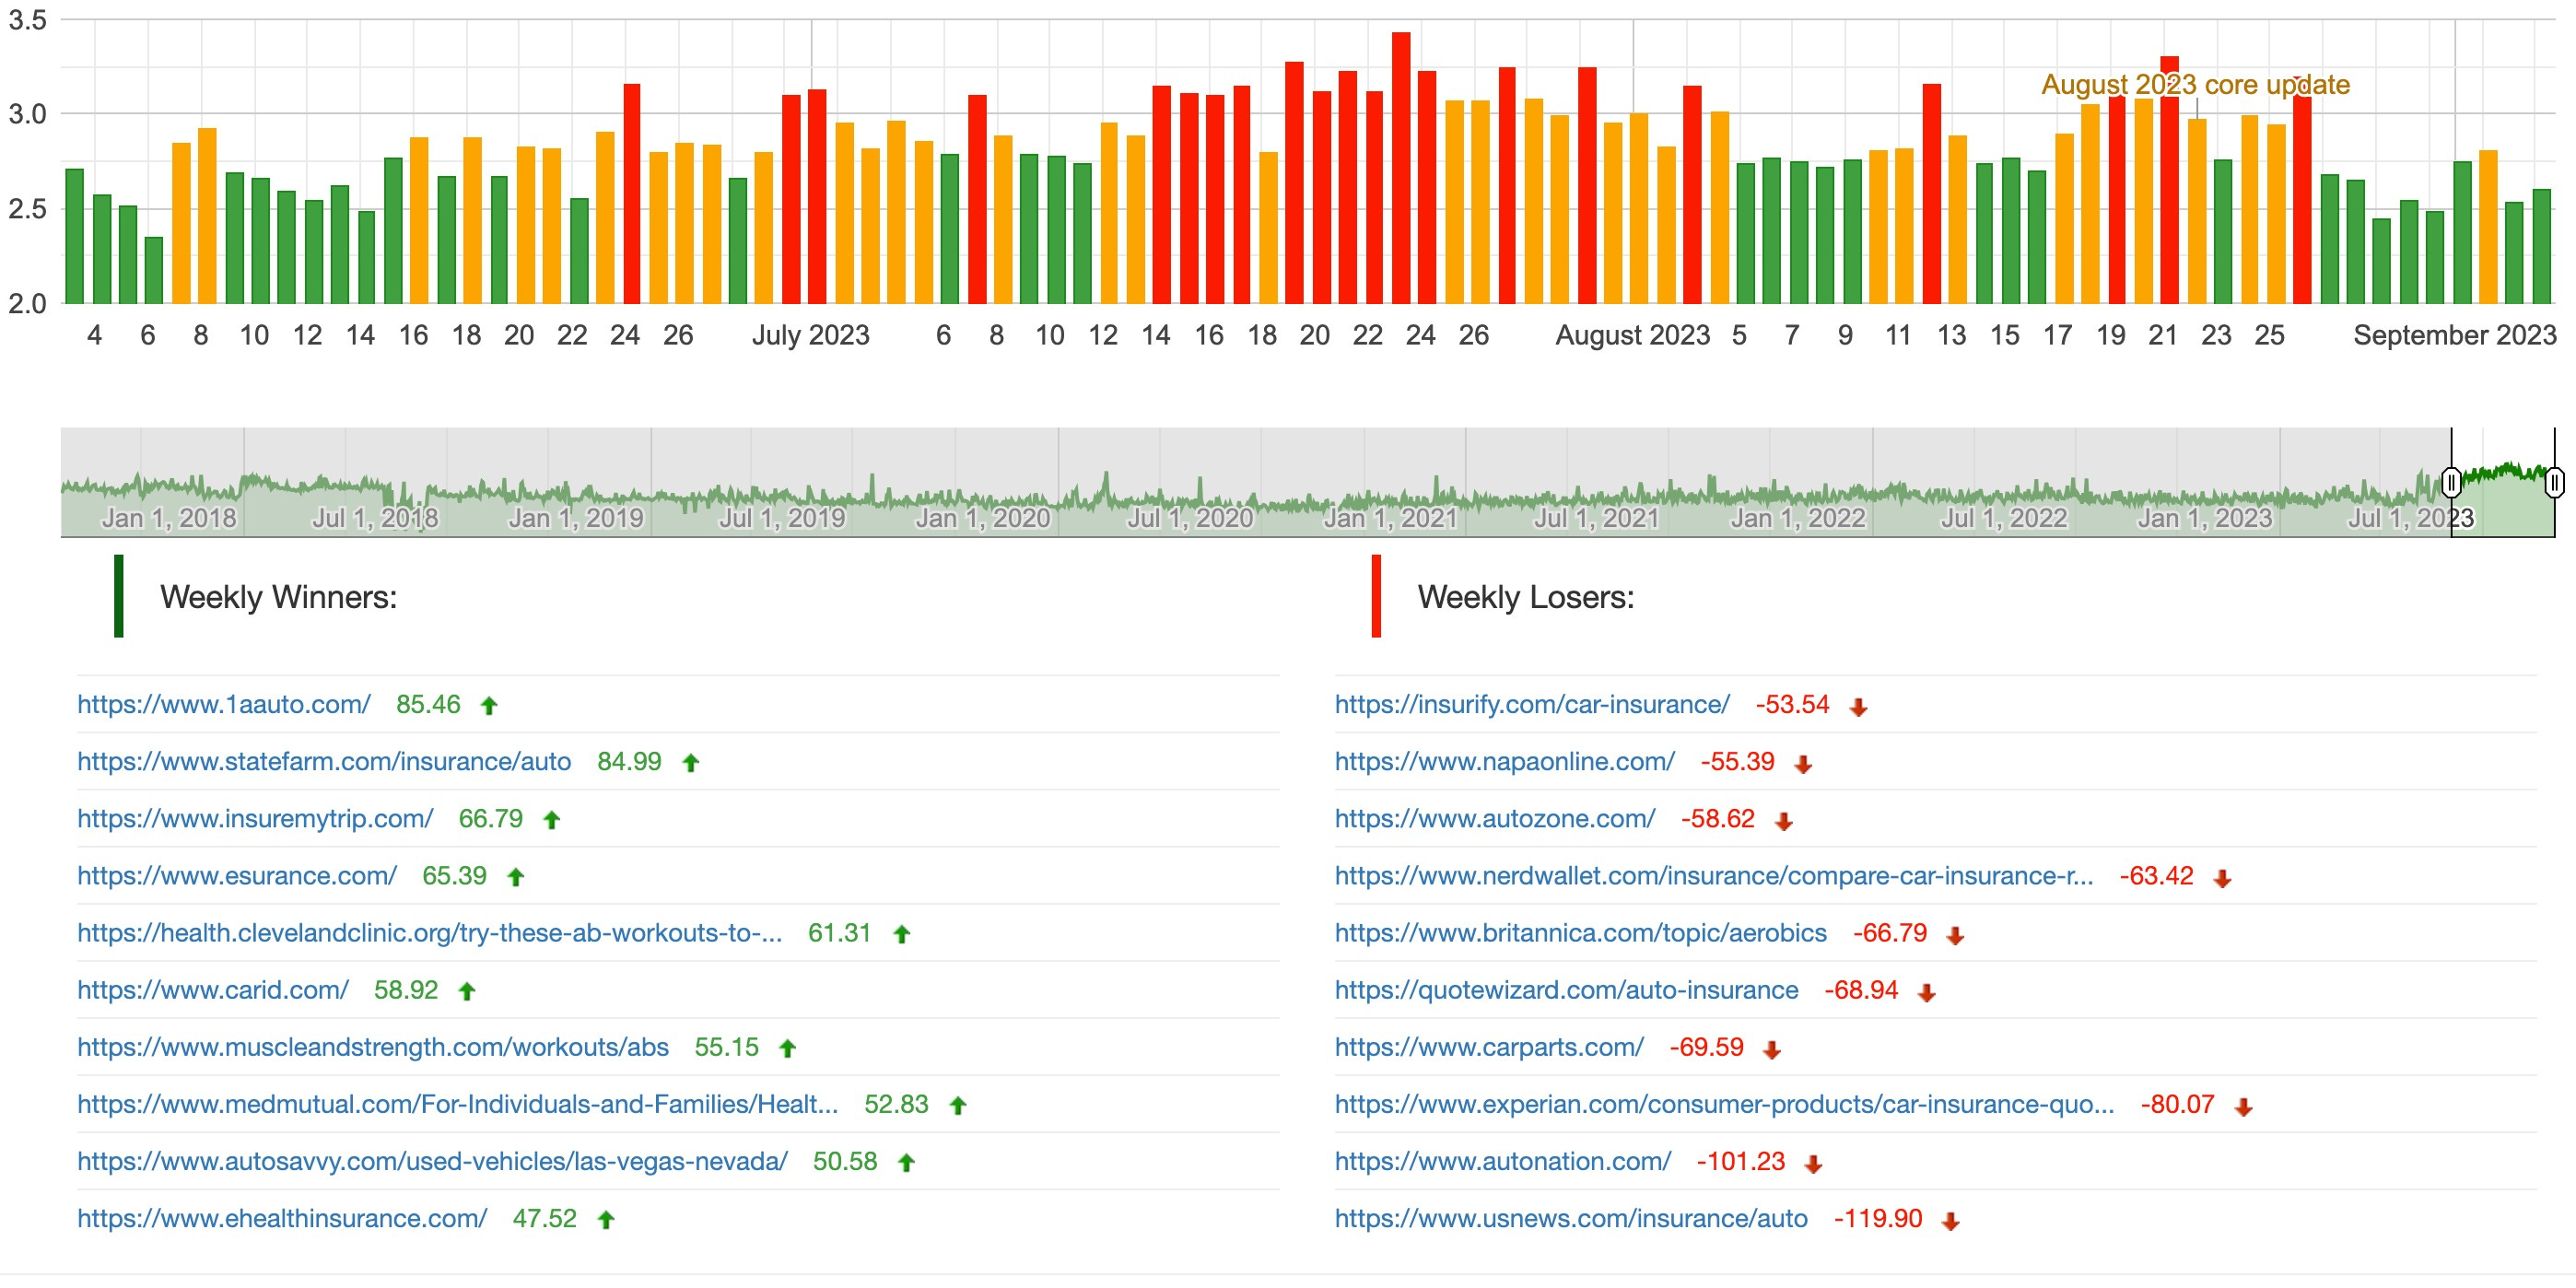Click the September 2023 axis label

click(x=2455, y=335)
